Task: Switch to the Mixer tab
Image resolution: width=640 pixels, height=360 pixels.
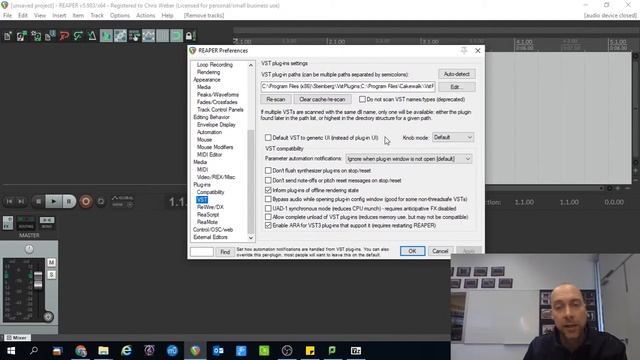Action: click(x=17, y=338)
